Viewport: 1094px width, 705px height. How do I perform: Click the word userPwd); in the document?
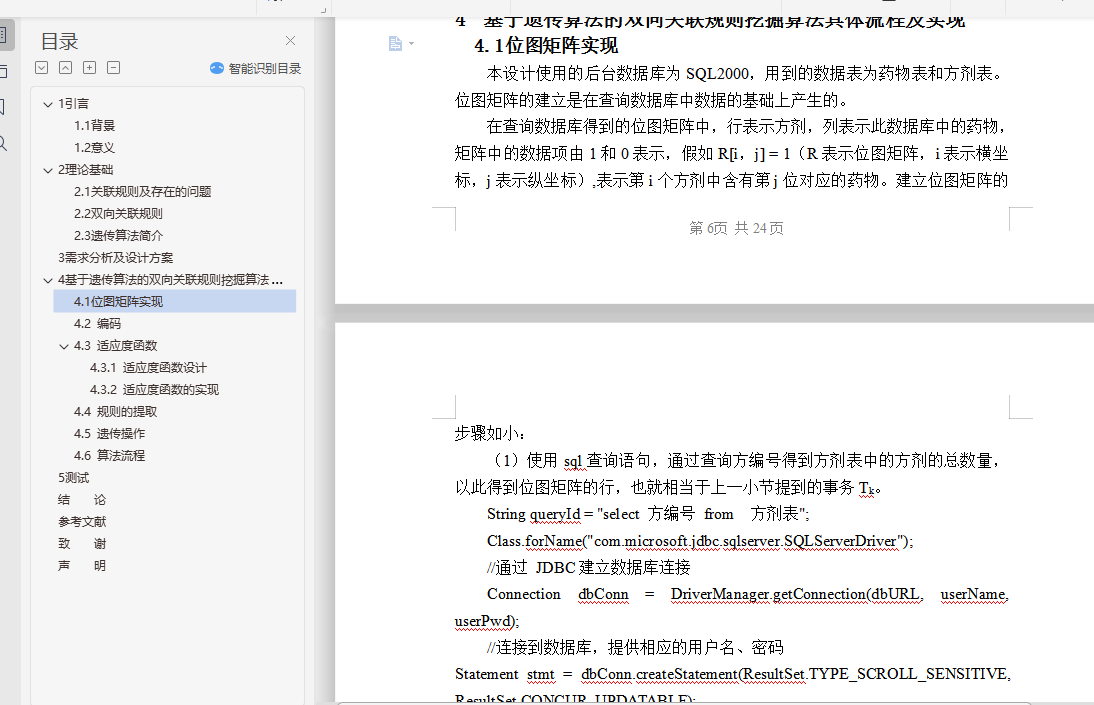click(x=487, y=621)
